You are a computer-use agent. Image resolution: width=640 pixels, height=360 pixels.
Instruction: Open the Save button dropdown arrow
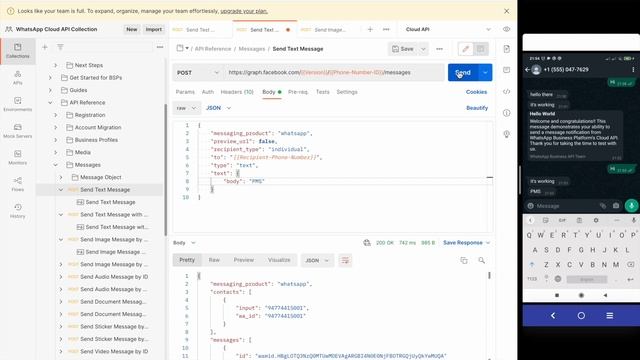(x=423, y=49)
